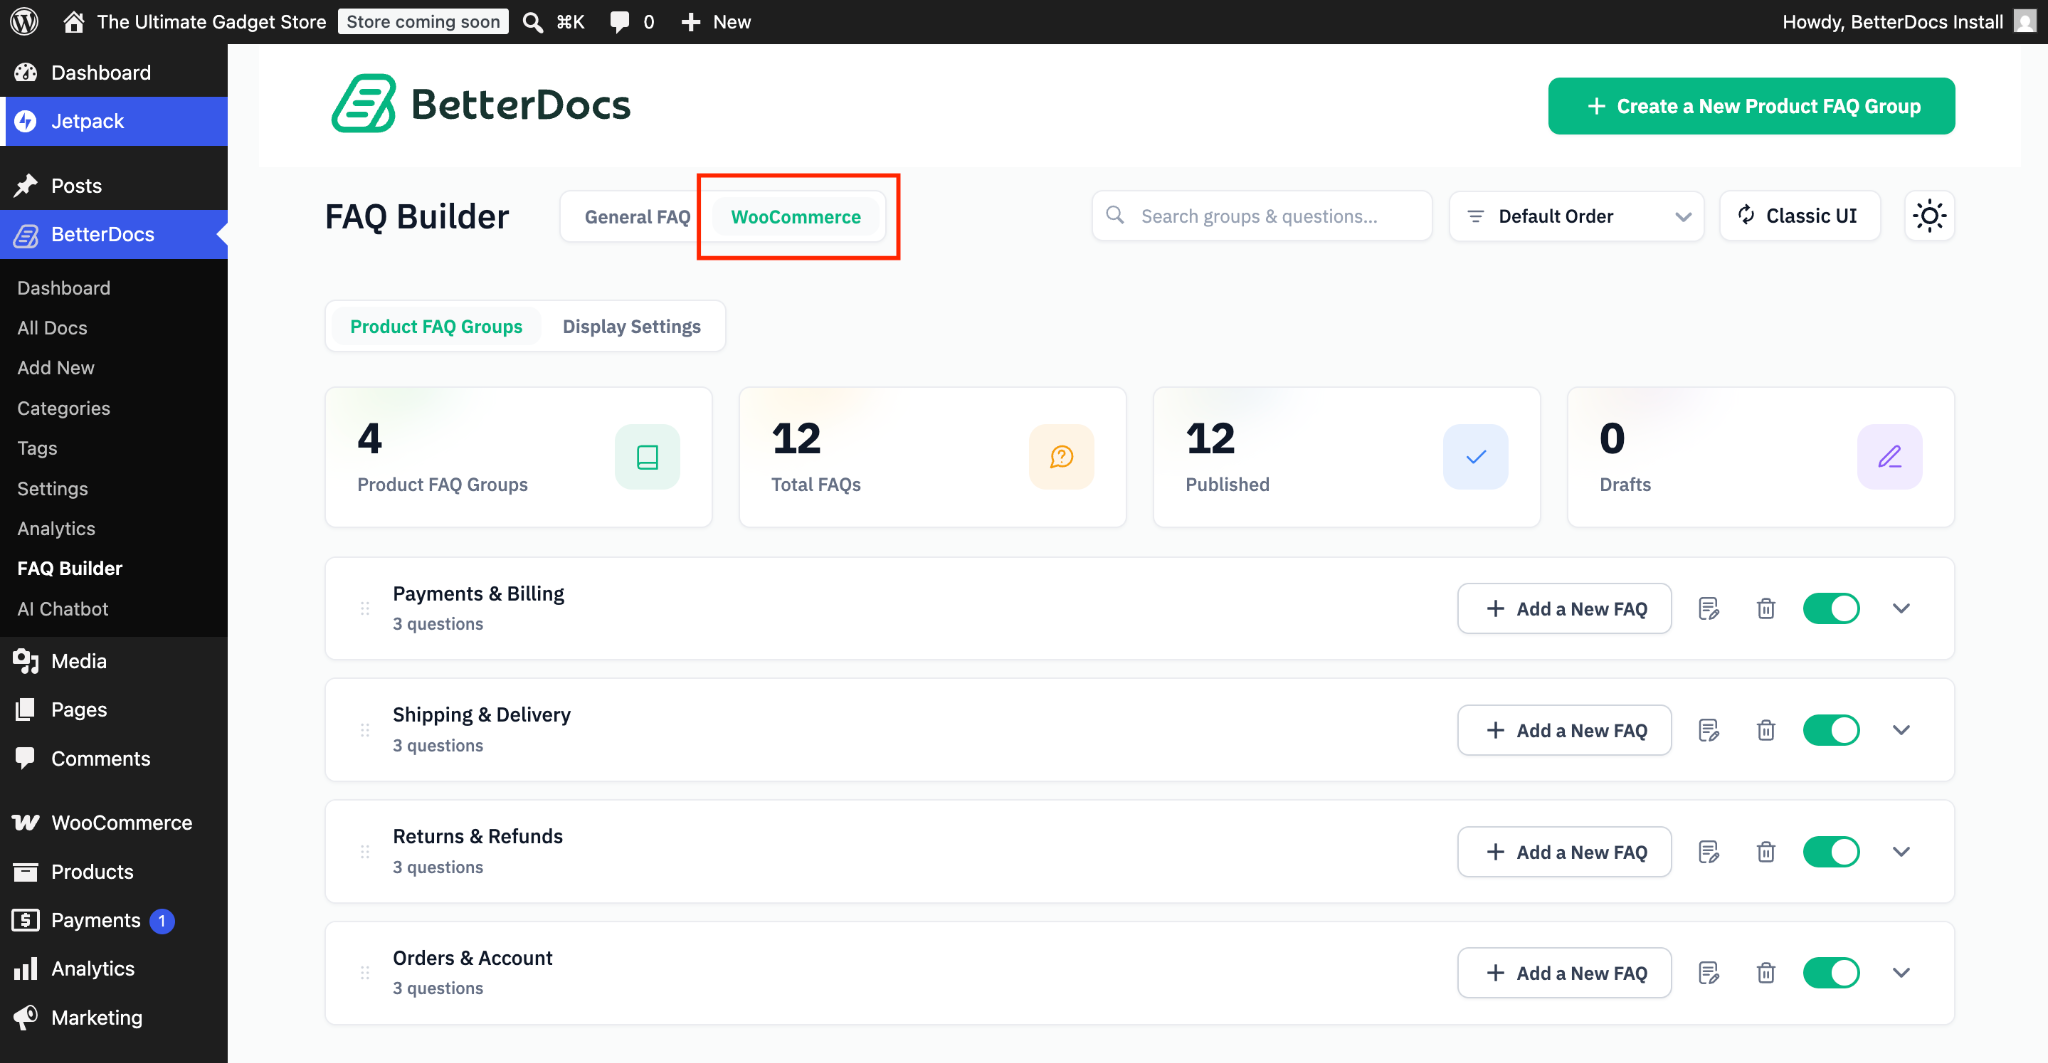Screen dimensions: 2048x1063
Task: Add a New FAQ to Orders & Account
Action: (1564, 973)
